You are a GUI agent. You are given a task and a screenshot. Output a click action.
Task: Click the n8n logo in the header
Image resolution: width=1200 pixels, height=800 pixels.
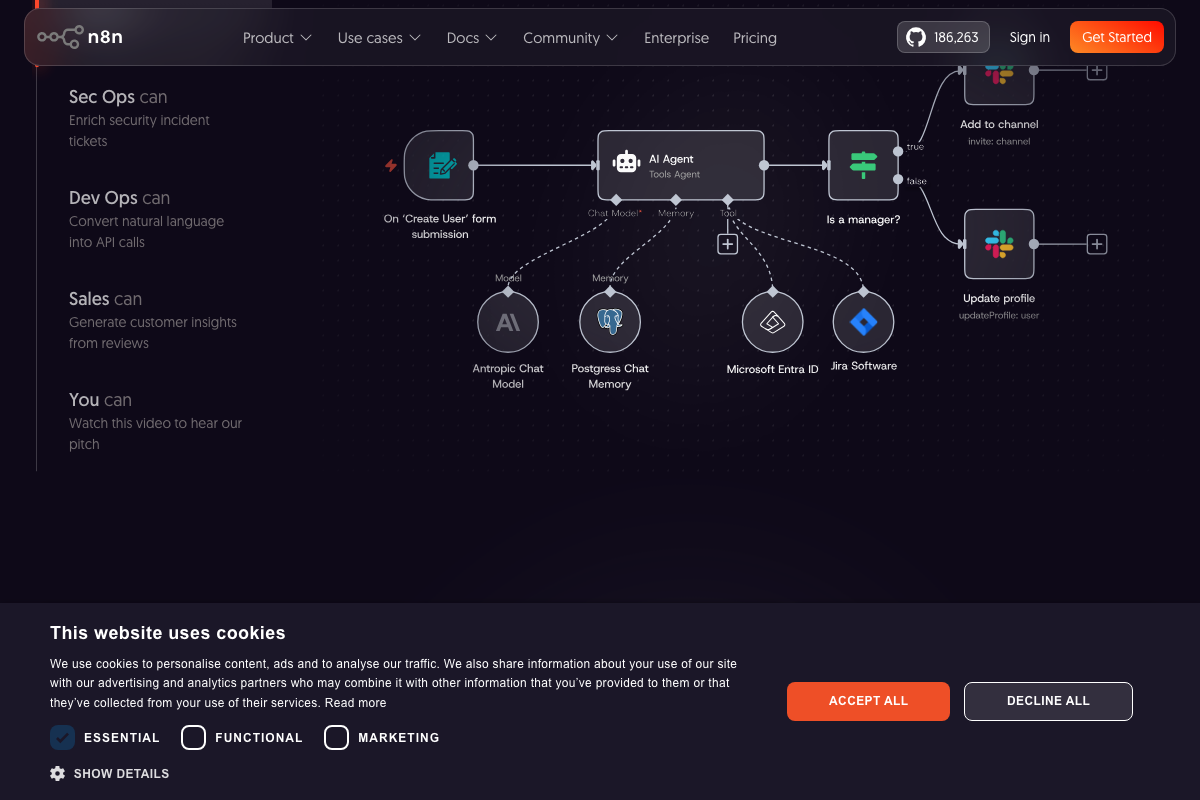tap(80, 37)
